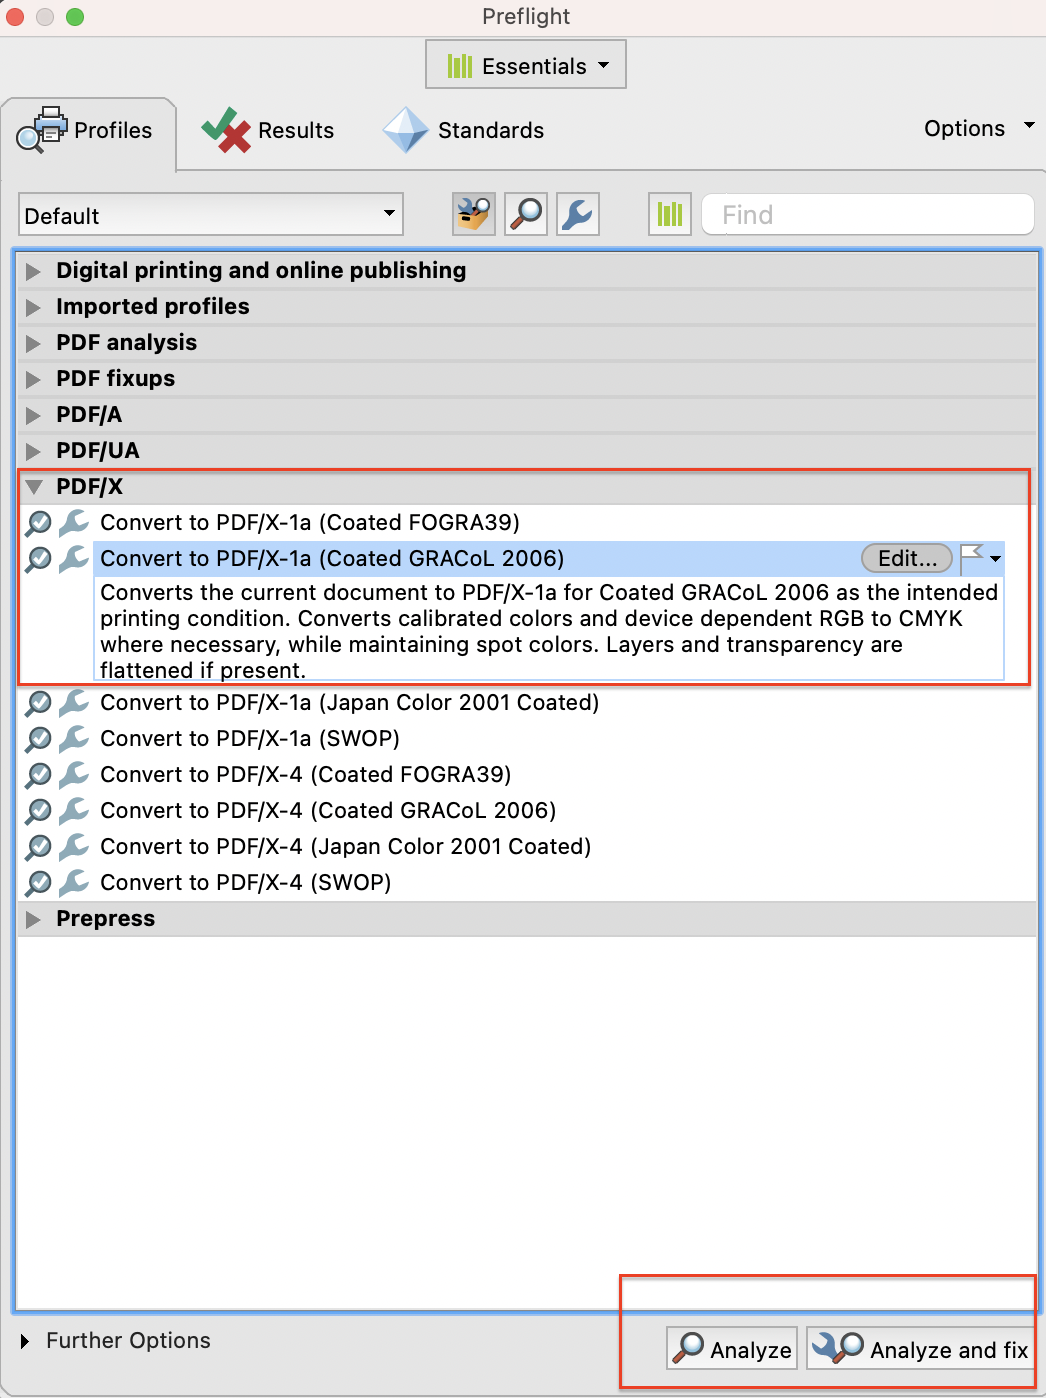Click the flag icon on GRACoL 2006 row
1046x1398 pixels.
tap(971, 558)
